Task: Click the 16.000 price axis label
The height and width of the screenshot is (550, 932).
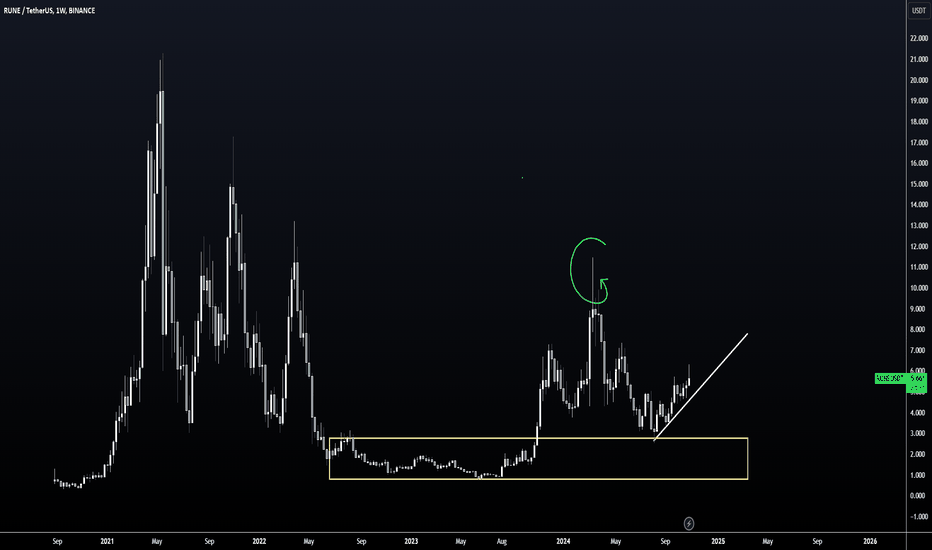Action: [919, 163]
